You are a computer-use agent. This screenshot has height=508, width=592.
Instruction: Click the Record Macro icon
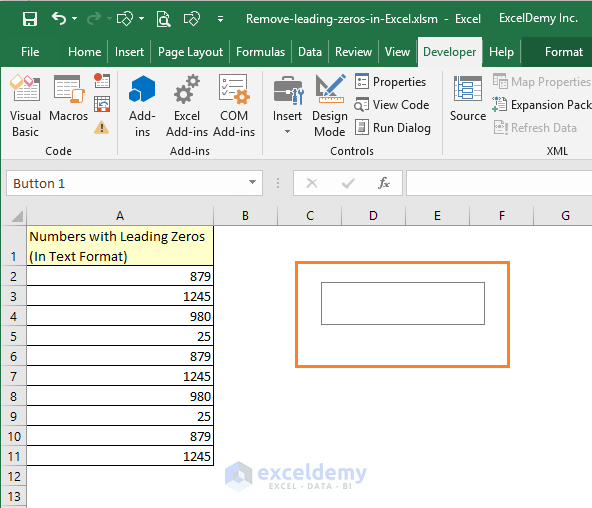pyautogui.click(x=102, y=81)
